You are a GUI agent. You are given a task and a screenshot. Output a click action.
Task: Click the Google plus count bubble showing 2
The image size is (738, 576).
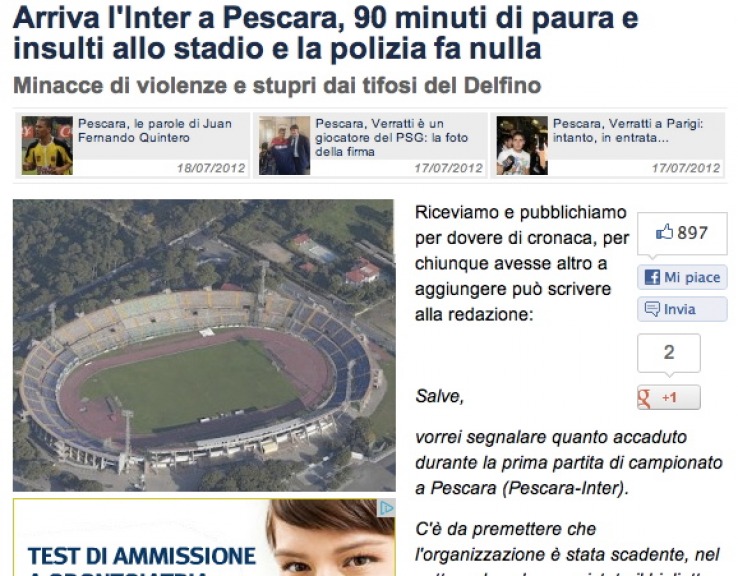(669, 353)
